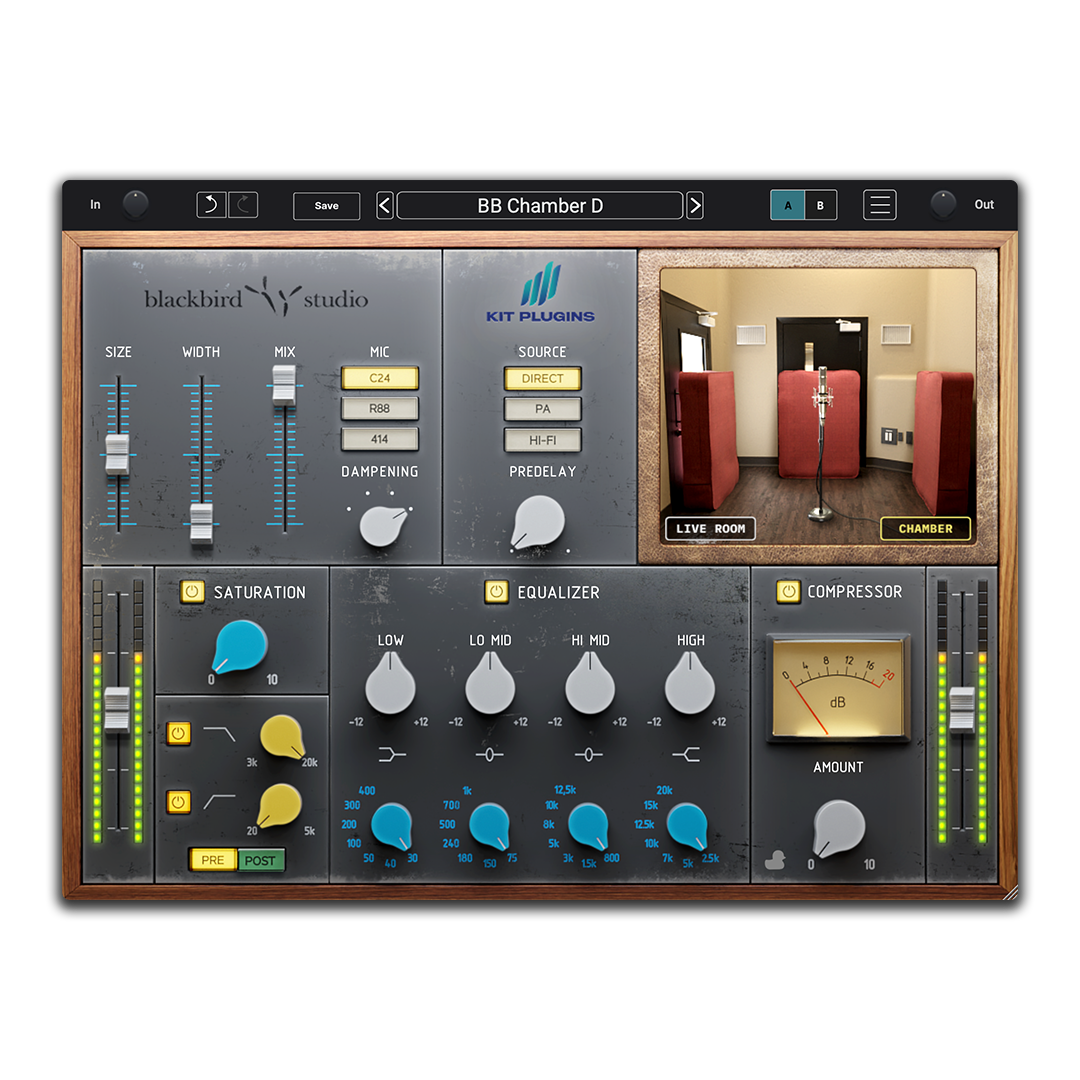
Task: Toggle the Compressor power button
Action: 788,592
